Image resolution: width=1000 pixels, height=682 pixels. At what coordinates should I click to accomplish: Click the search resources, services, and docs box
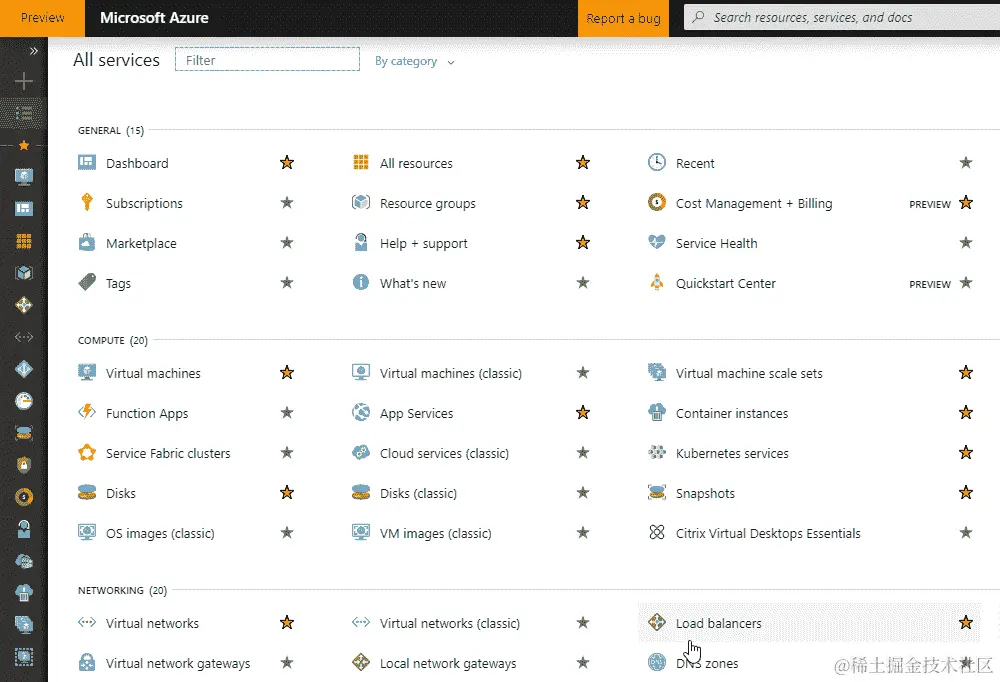(x=842, y=18)
